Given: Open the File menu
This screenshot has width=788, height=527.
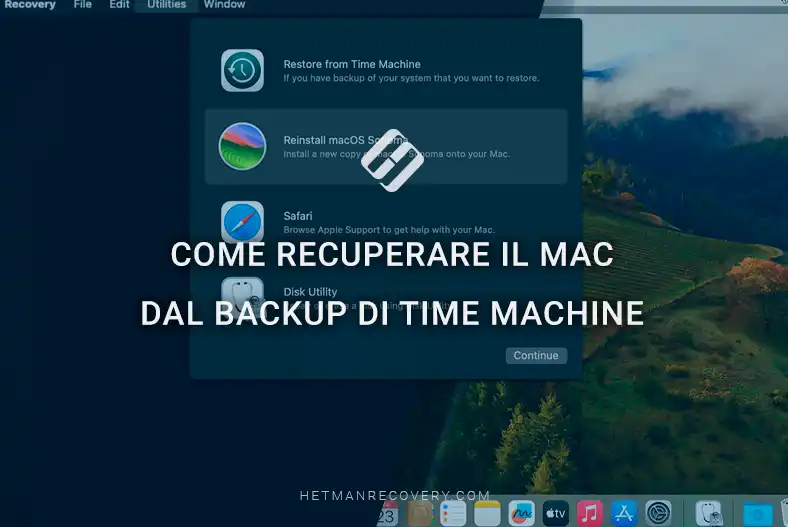Looking at the screenshot, I should (83, 5).
